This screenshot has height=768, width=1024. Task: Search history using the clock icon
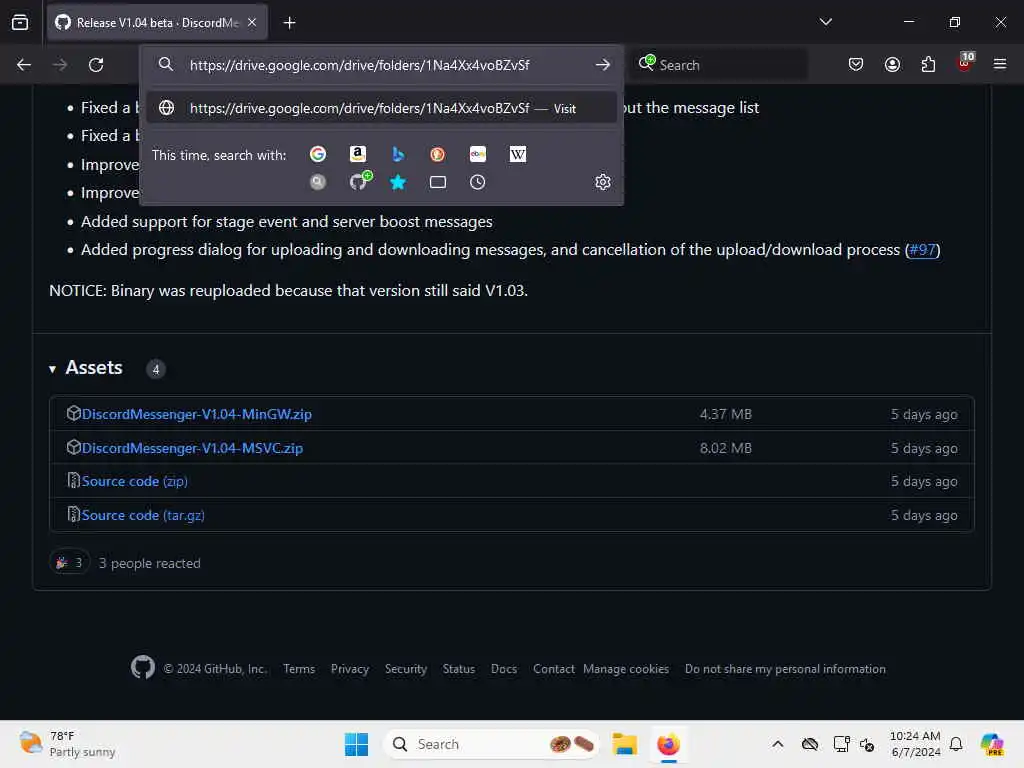[x=478, y=182]
